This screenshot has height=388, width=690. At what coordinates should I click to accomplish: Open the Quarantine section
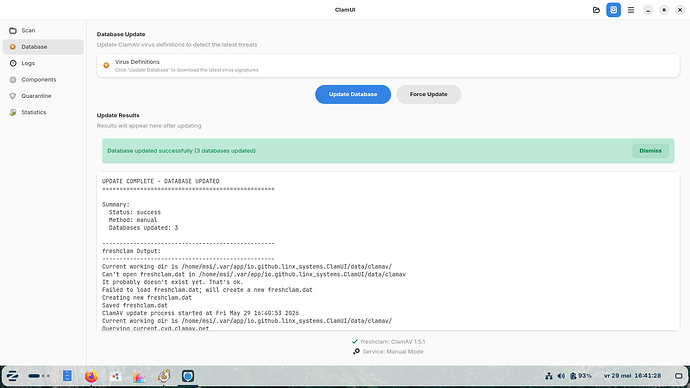[x=43, y=96]
